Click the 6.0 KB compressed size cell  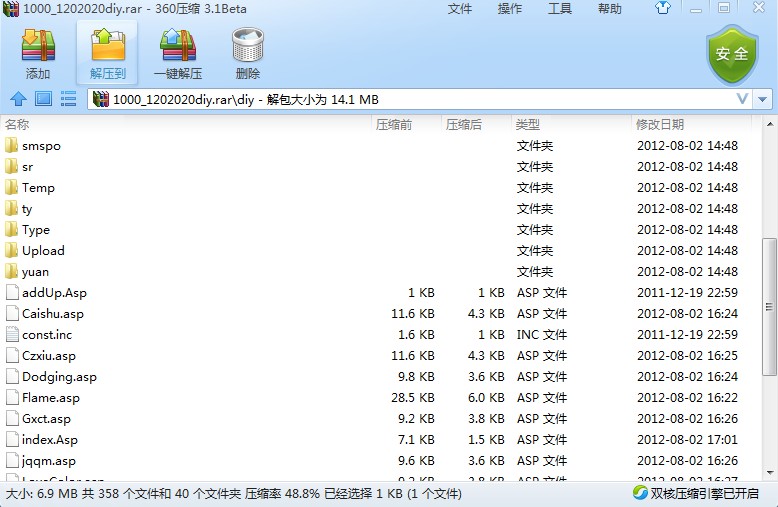pyautogui.click(x=486, y=398)
